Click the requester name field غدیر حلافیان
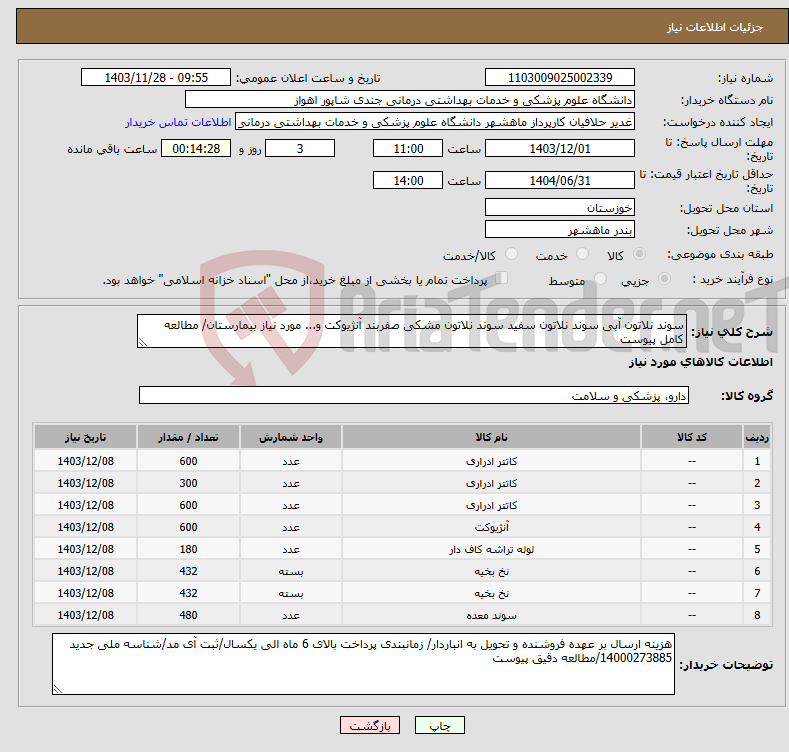This screenshot has height=752, width=789. [435, 122]
